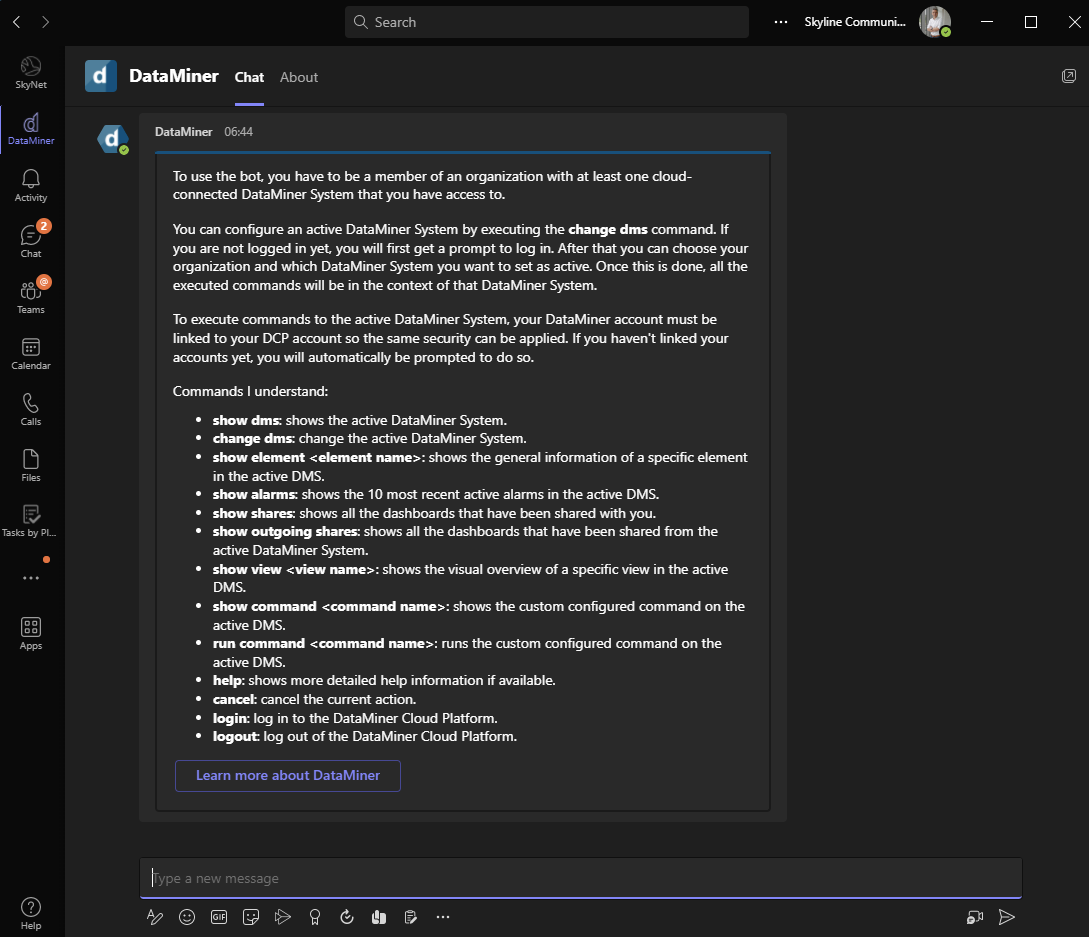
Task: Click the Skyline Communi... organization name
Action: (x=855, y=22)
